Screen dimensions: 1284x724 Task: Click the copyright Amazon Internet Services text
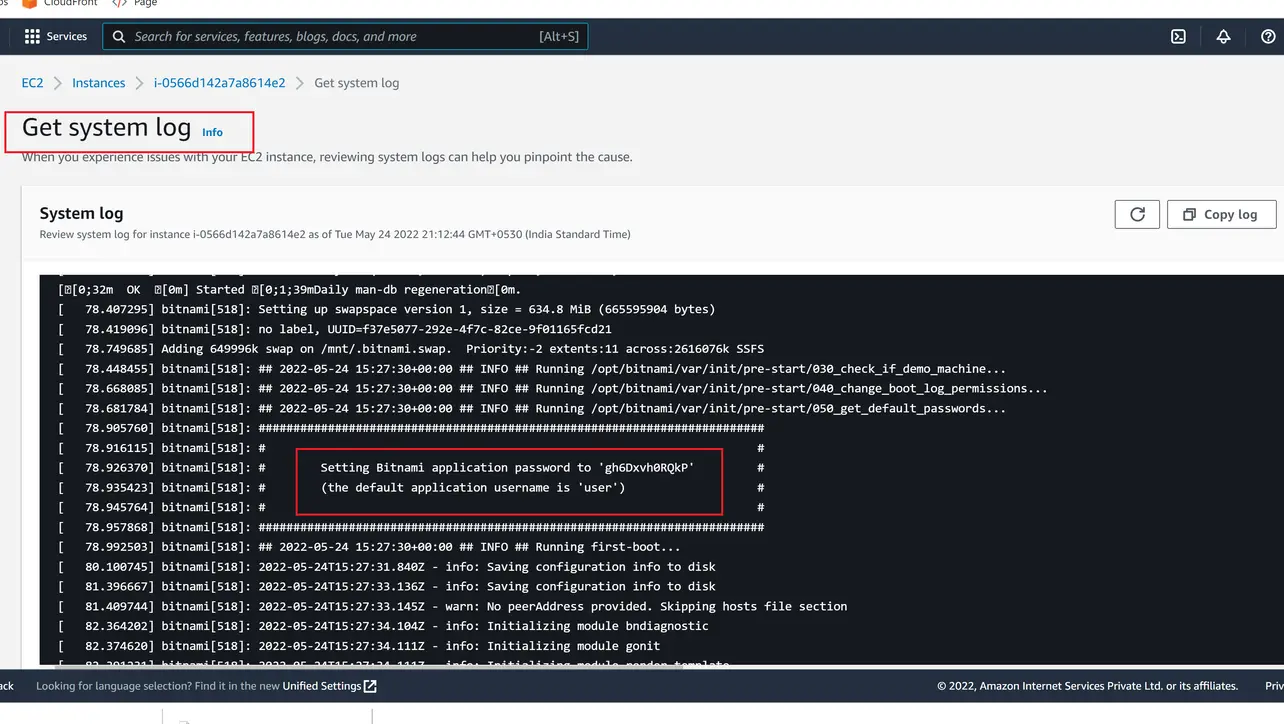pos(1087,686)
